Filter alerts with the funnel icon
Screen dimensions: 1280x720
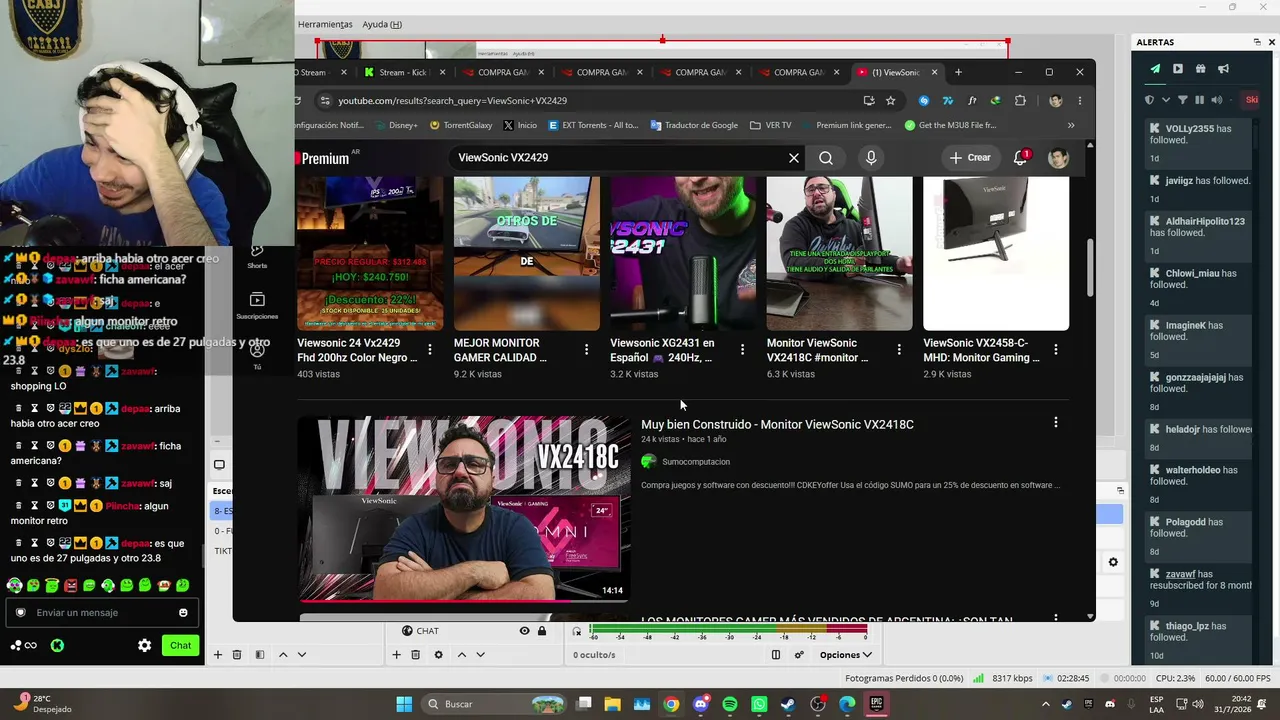1183,100
